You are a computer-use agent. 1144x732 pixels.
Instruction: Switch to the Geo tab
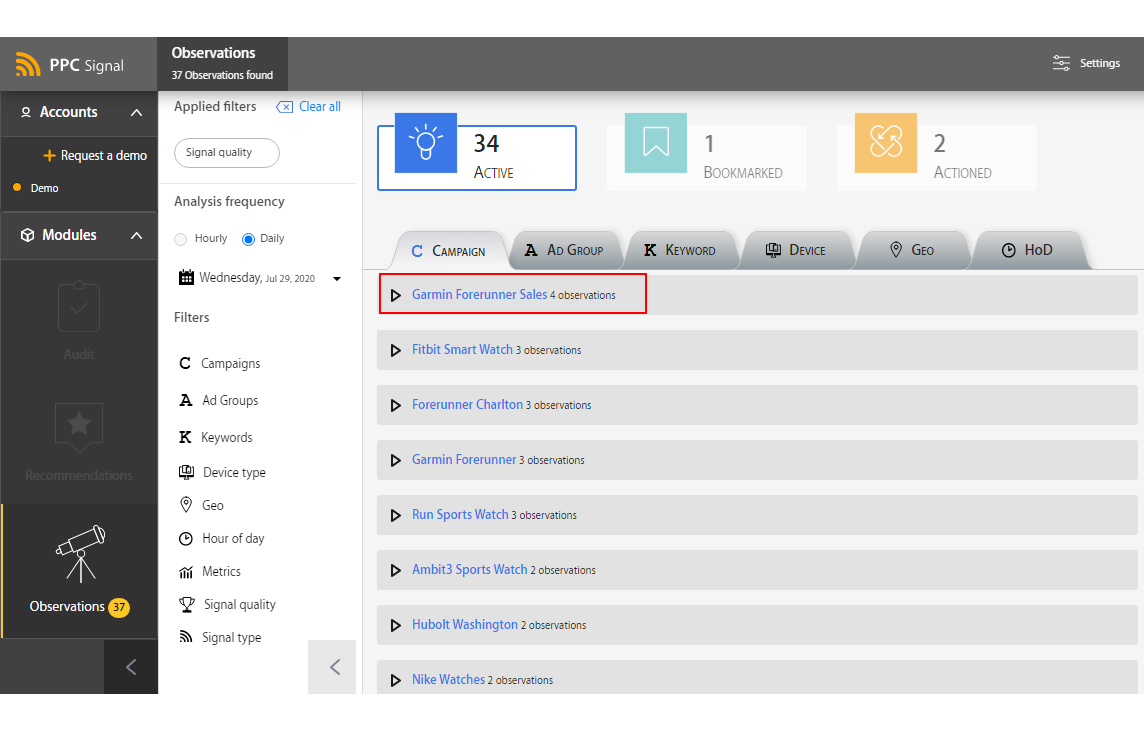pos(912,250)
